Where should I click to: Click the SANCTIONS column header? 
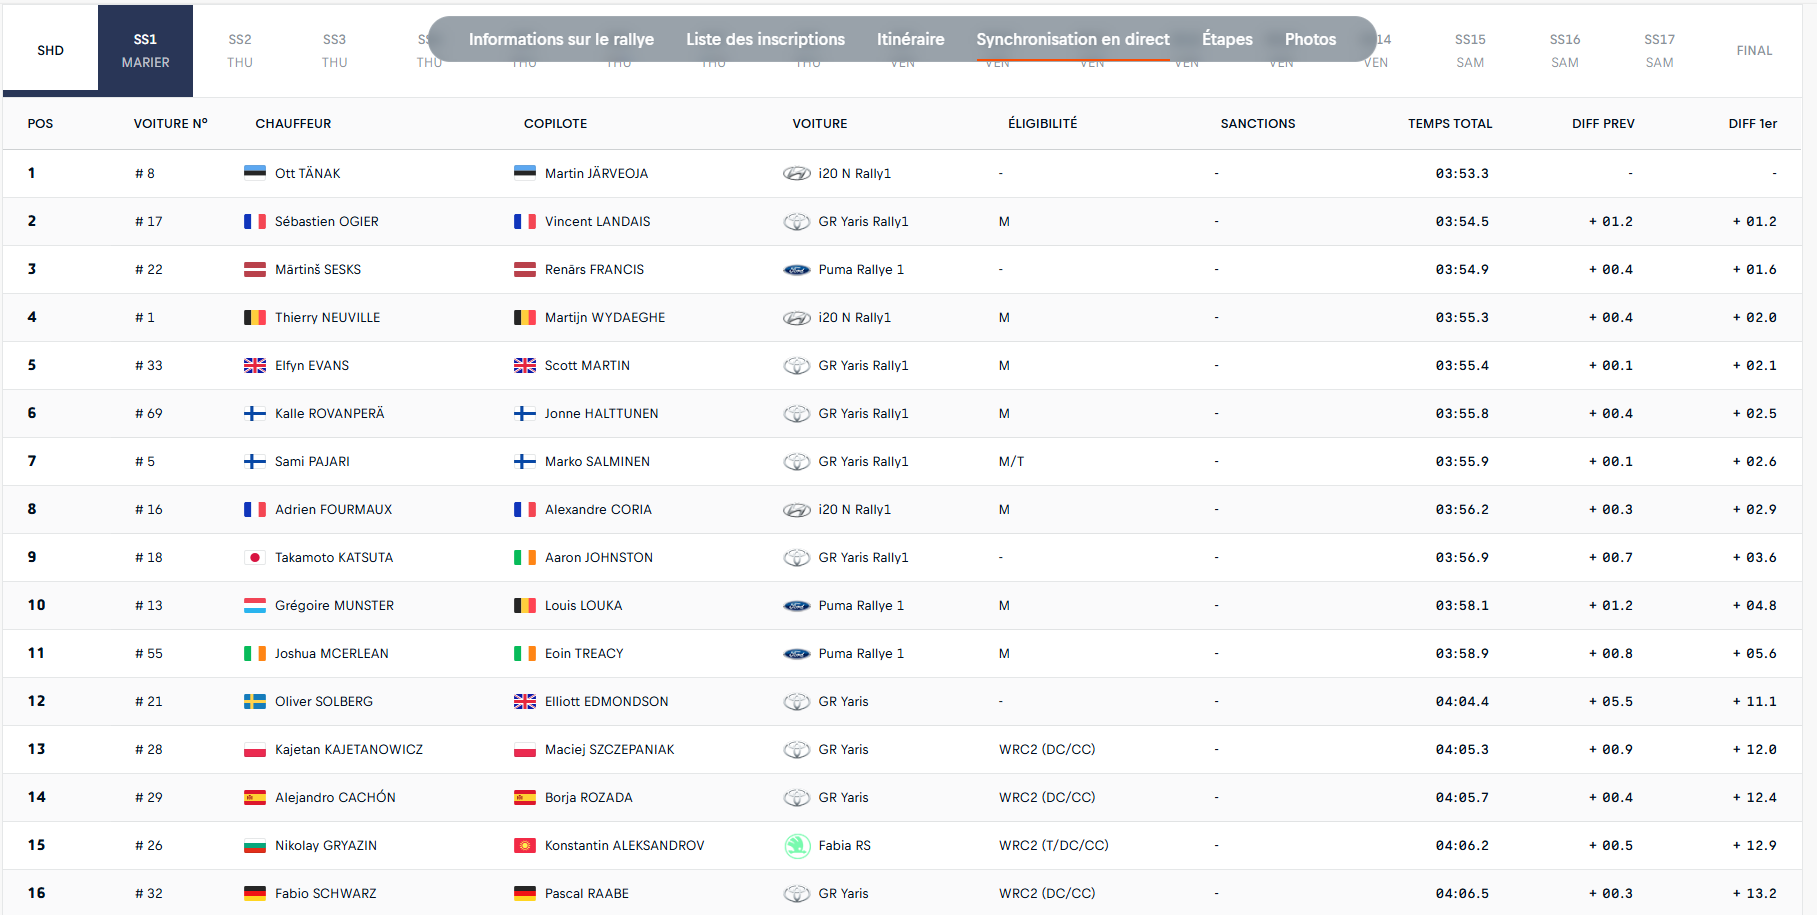pyautogui.click(x=1257, y=124)
